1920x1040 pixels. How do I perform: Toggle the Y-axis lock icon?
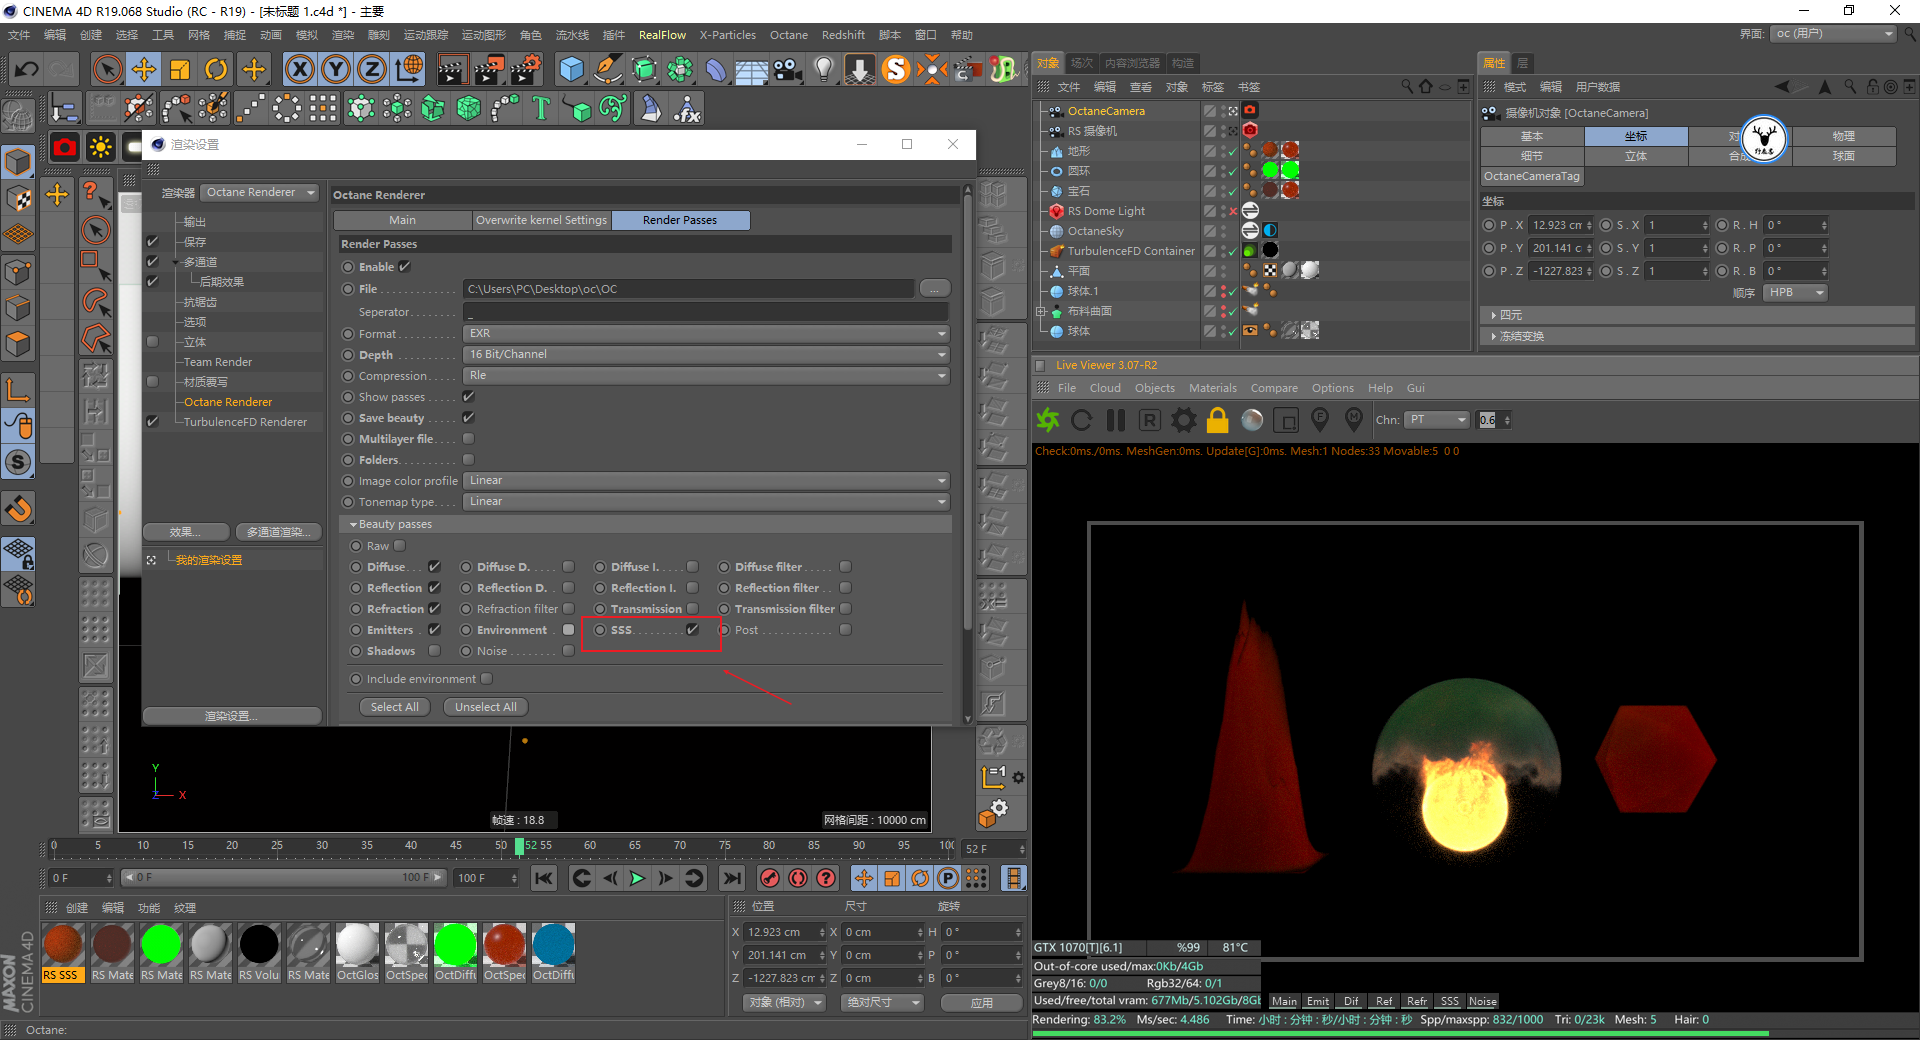tap(336, 69)
